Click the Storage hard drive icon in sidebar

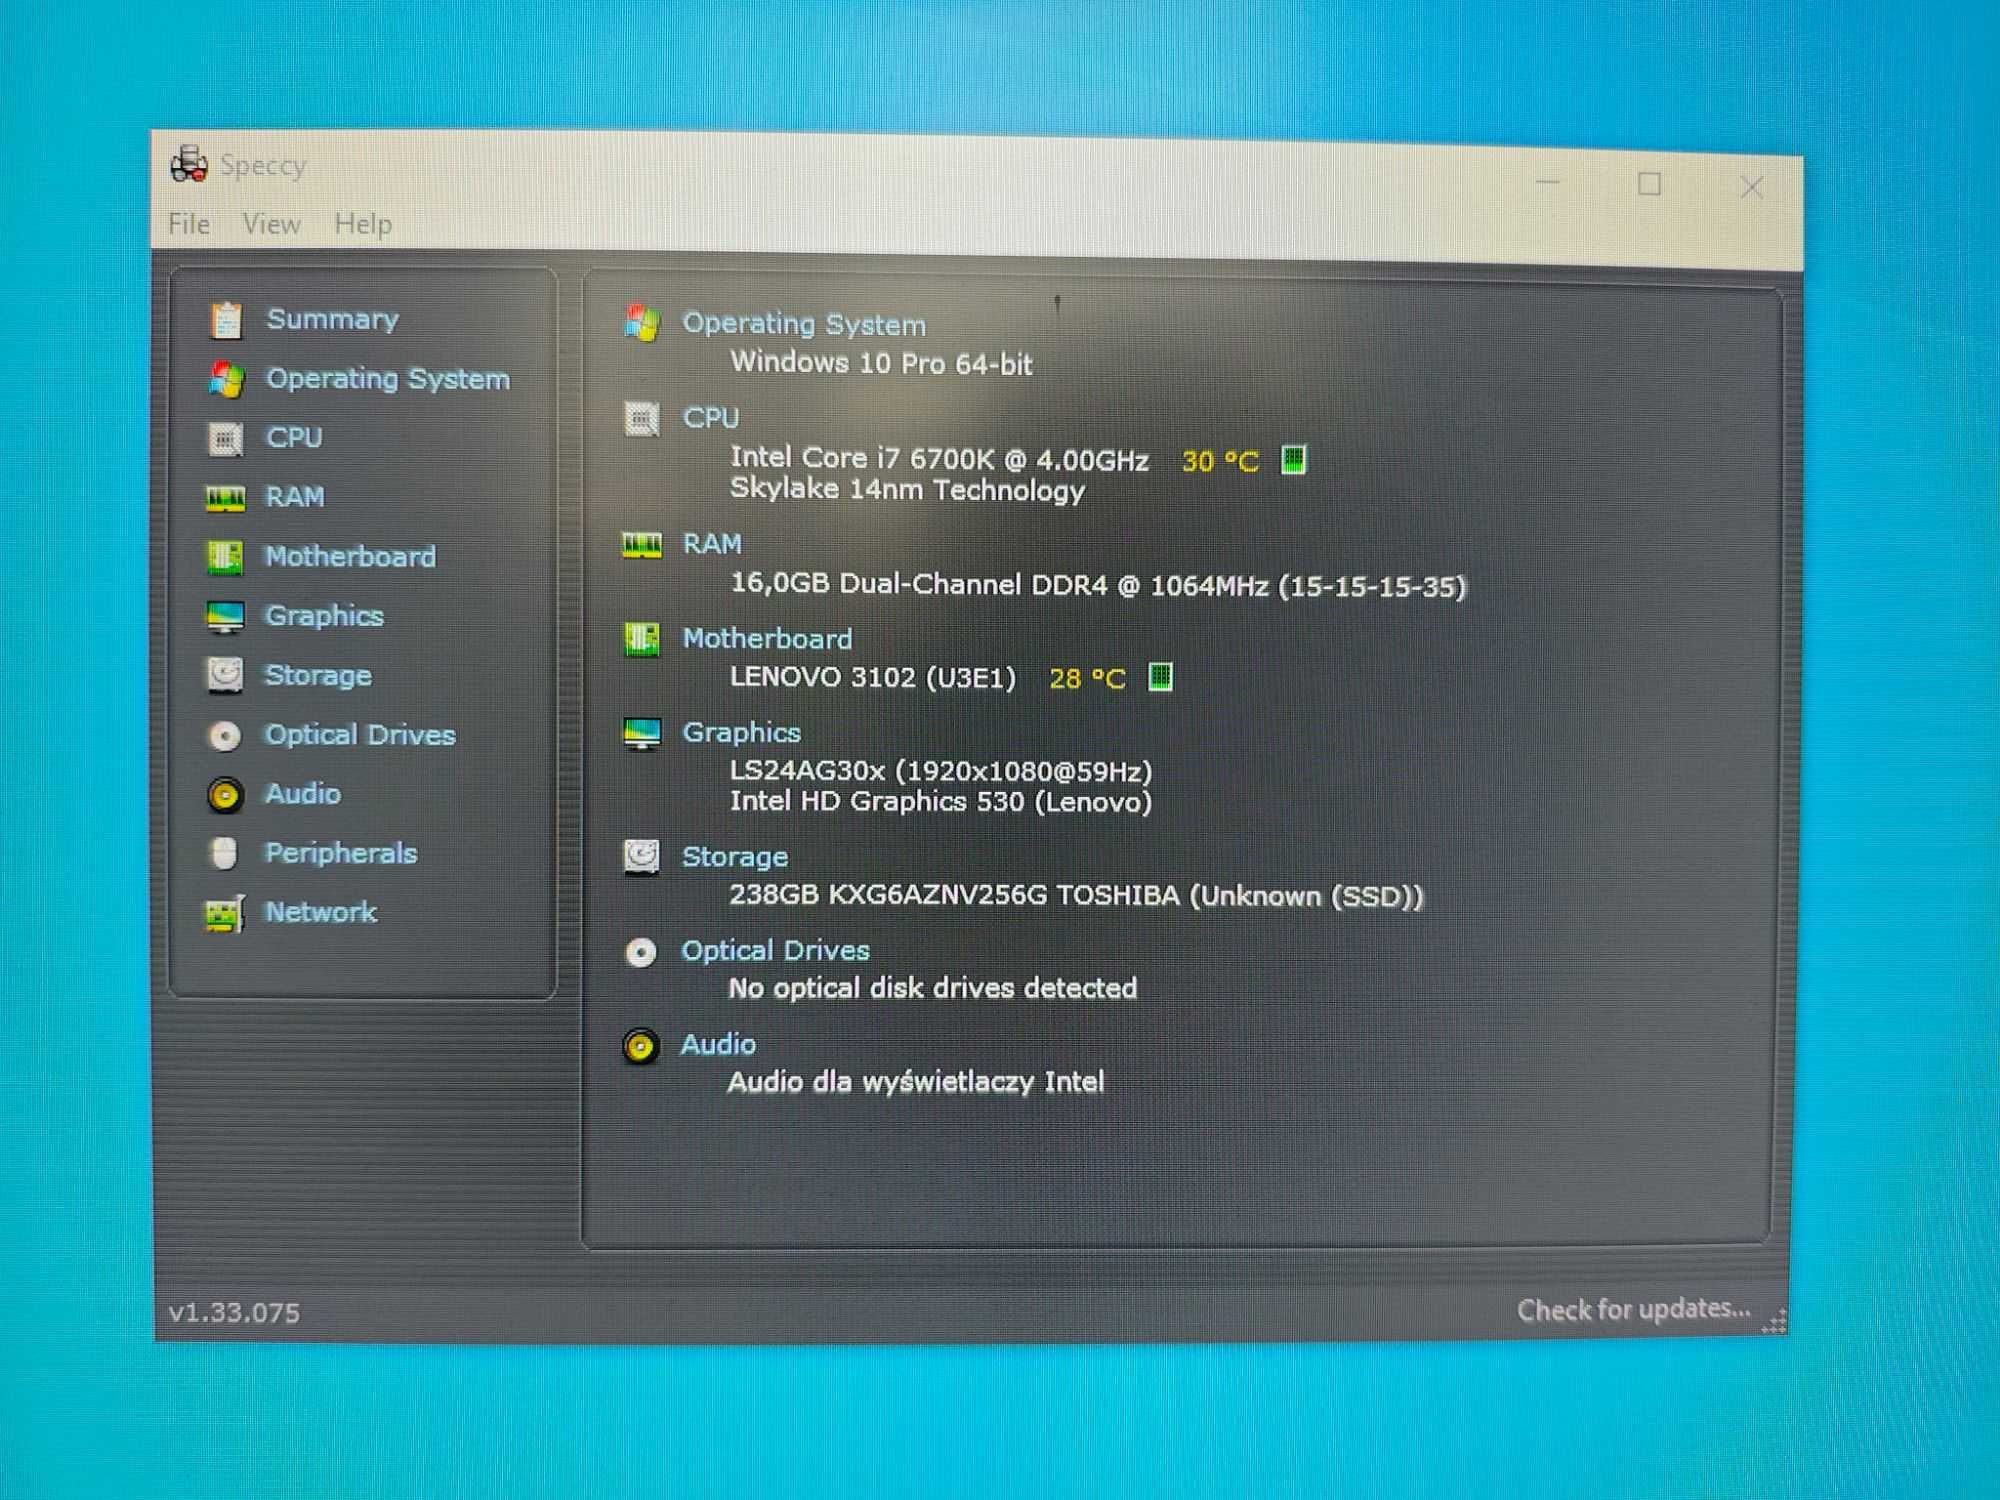[x=225, y=676]
